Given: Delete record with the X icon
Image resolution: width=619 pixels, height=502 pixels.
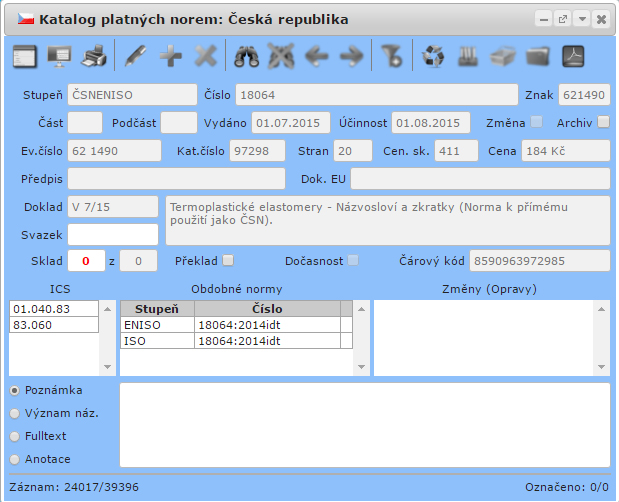Looking at the screenshot, I should pos(206,56).
